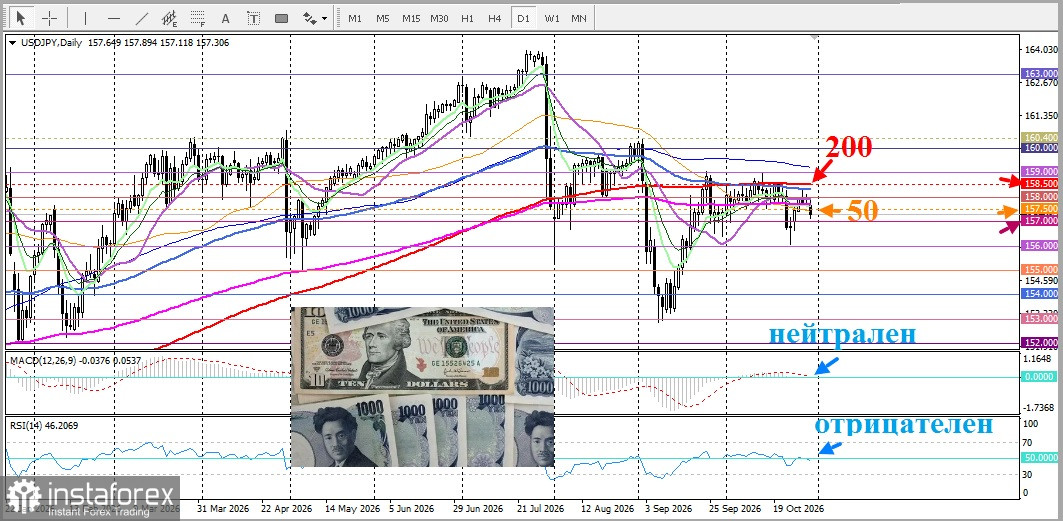Open the USDJPY,Daily chart title triangle
The width and height of the screenshot is (1063, 521).
[x=12, y=43]
